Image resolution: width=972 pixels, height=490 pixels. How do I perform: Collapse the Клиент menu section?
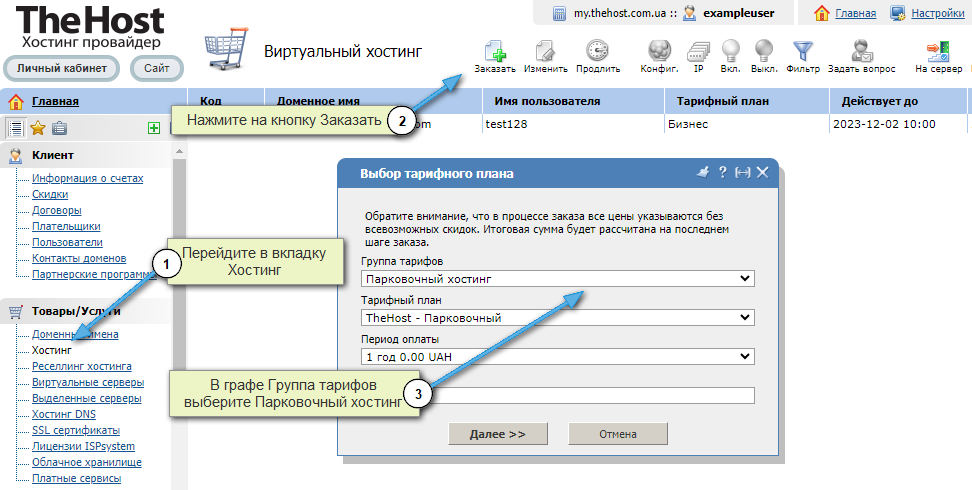click(x=53, y=155)
